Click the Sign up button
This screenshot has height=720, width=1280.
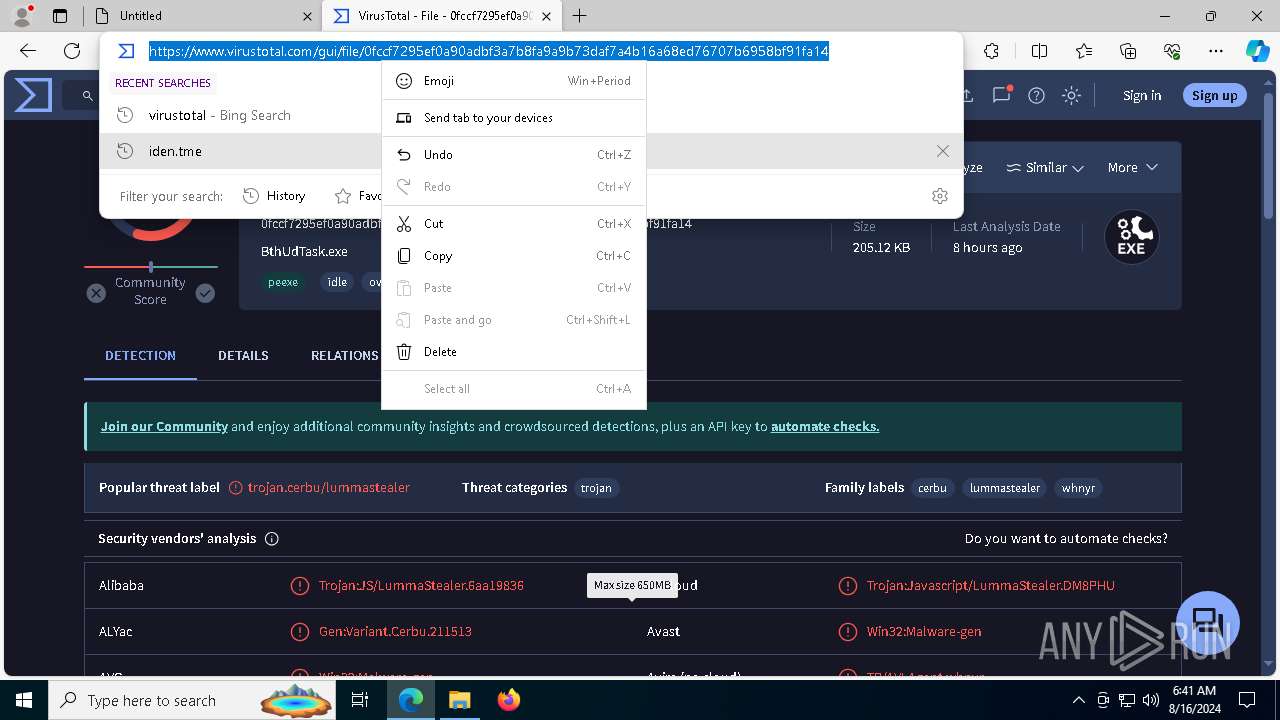coord(1215,95)
